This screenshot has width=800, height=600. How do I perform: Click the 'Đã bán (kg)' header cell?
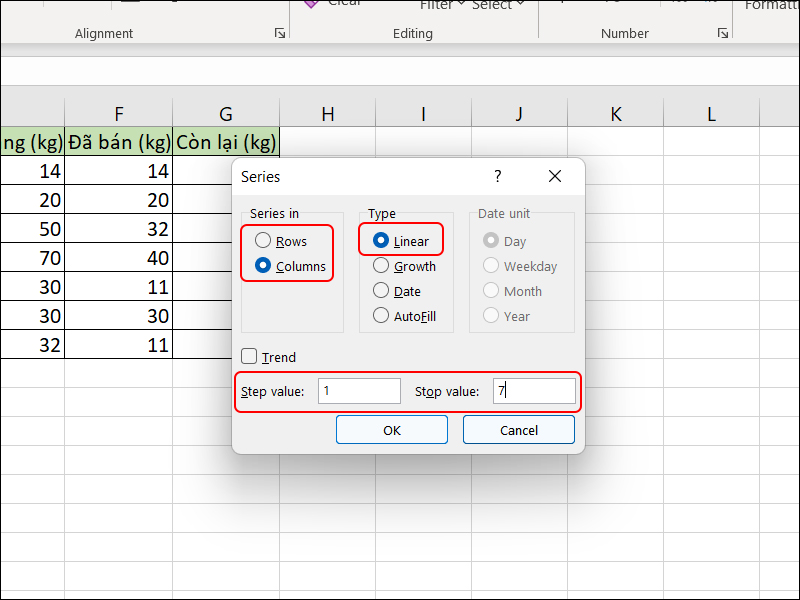tap(119, 142)
